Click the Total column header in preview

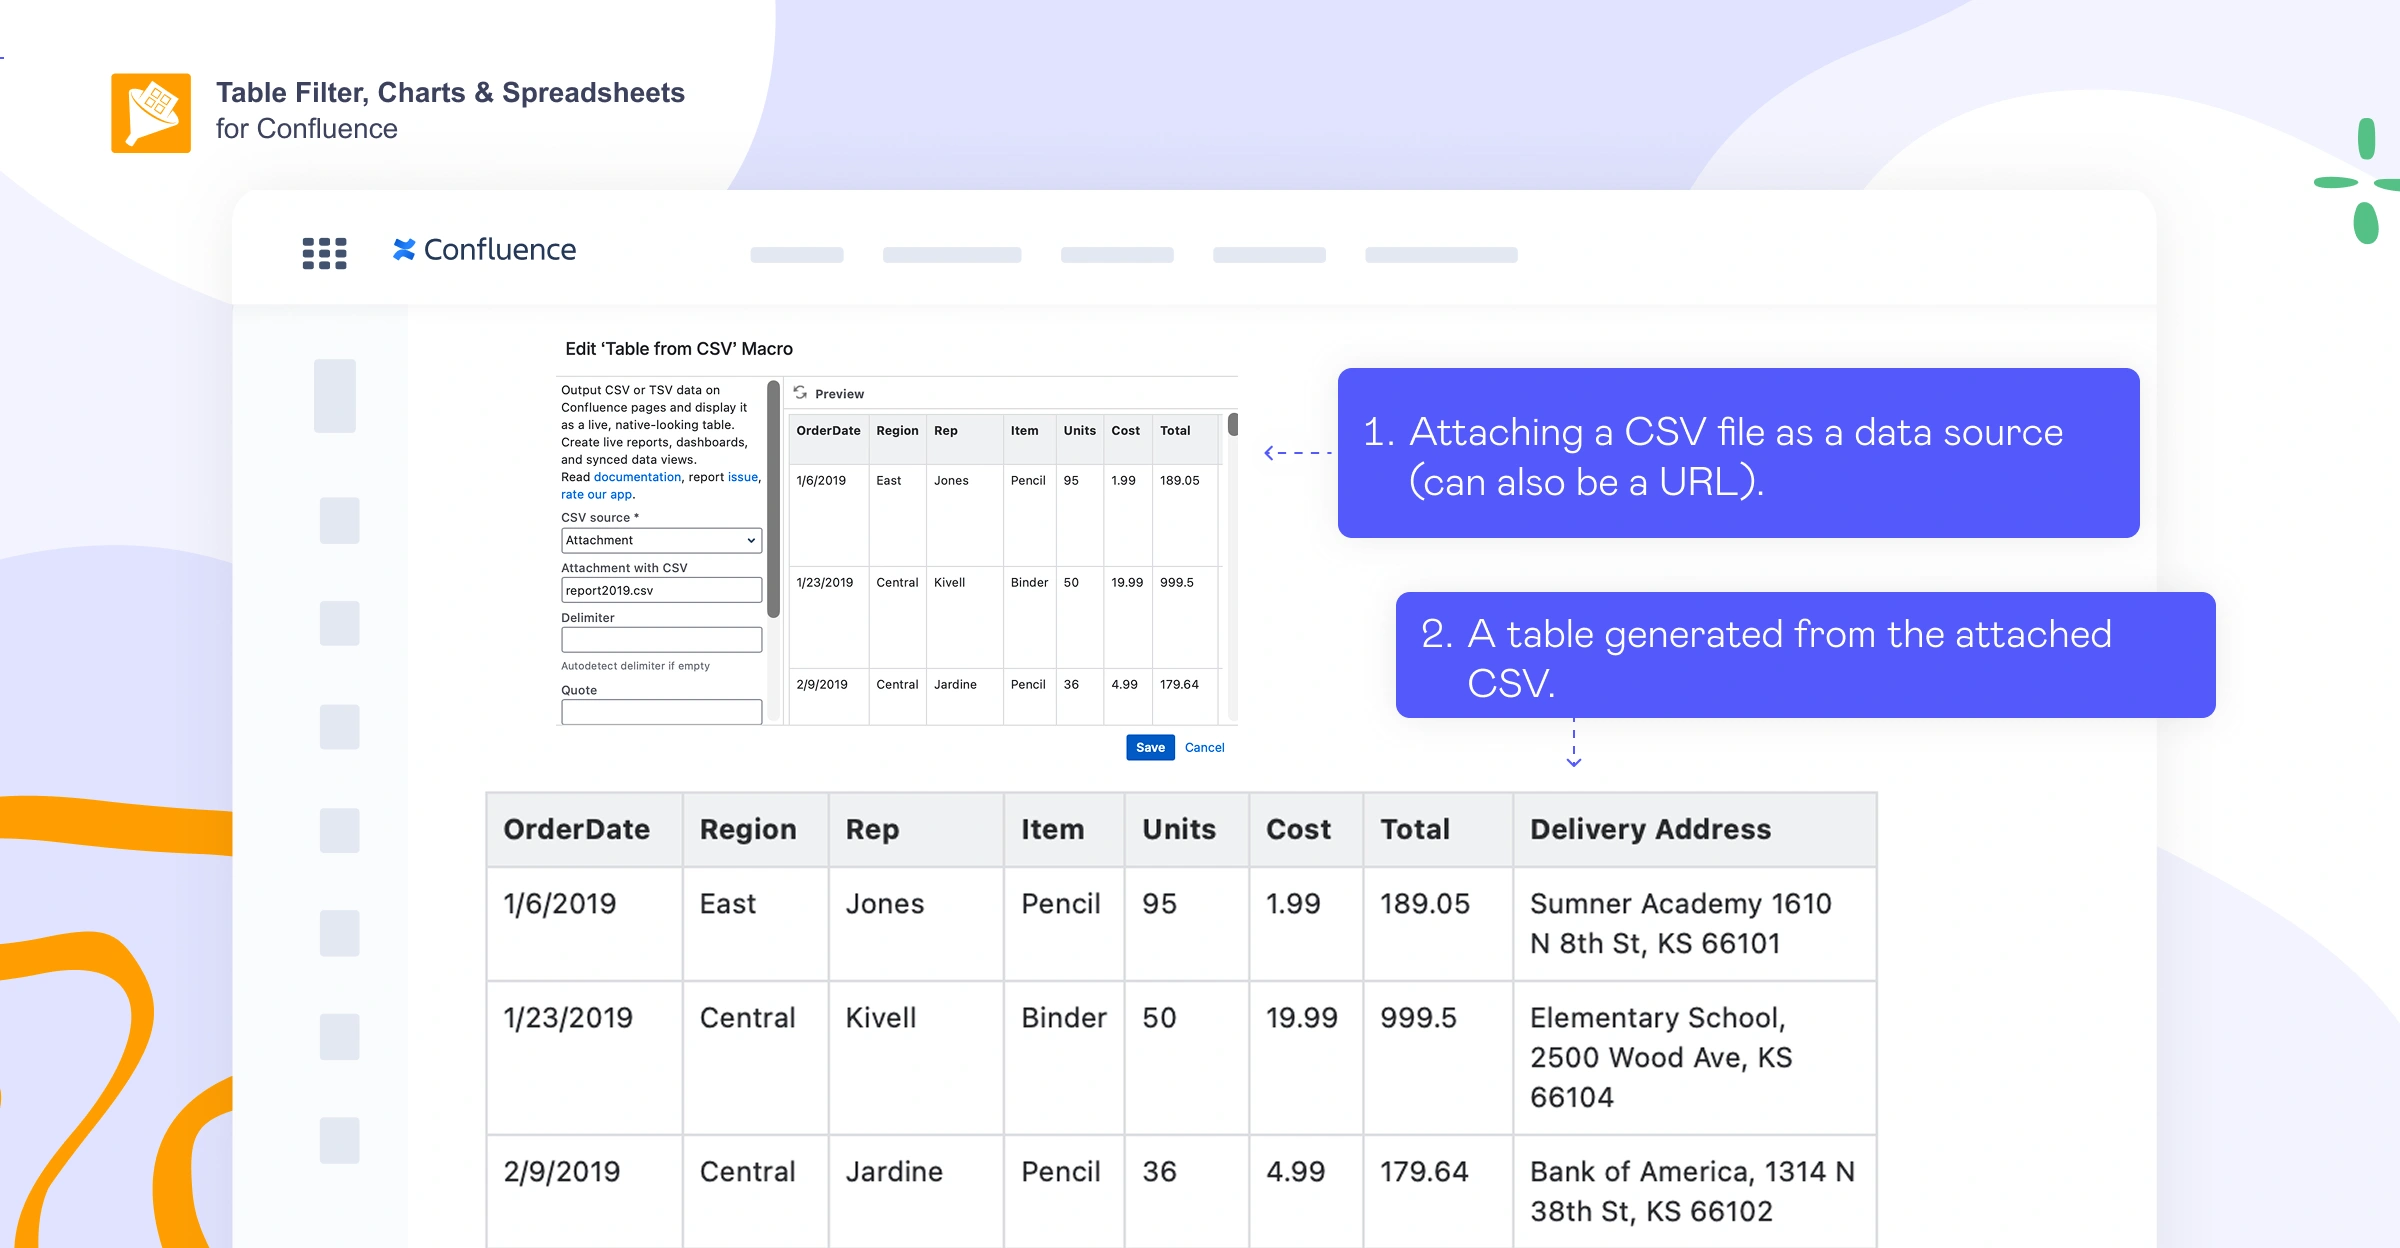click(1175, 431)
